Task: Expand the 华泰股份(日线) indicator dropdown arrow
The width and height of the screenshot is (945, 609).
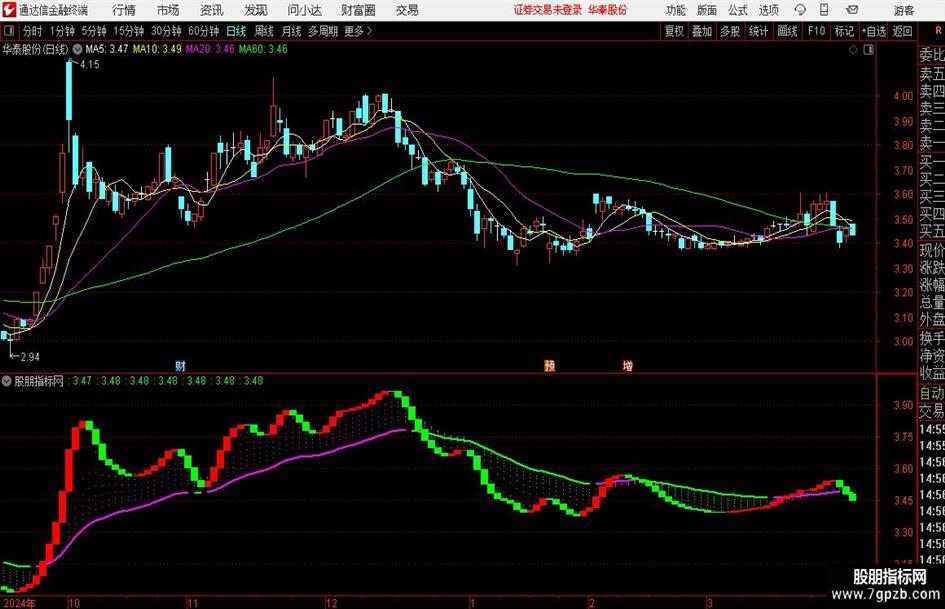Action: point(77,49)
